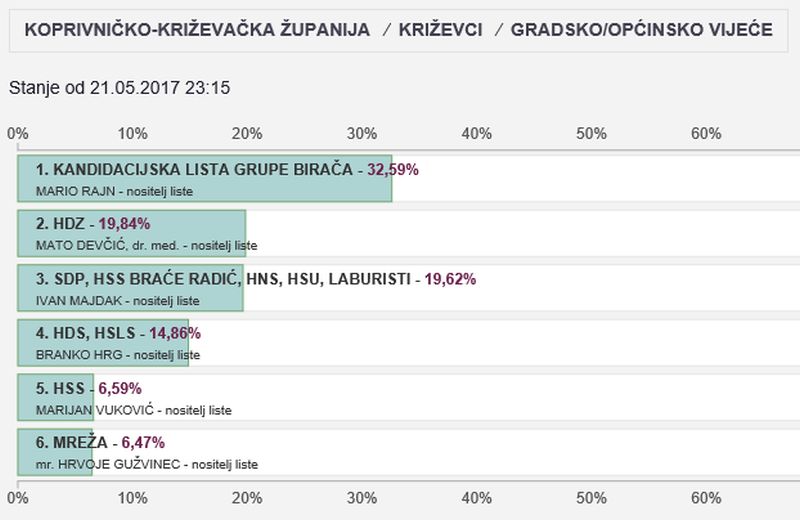Select the MREŽA list title
800x520 pixels.
pos(71,443)
